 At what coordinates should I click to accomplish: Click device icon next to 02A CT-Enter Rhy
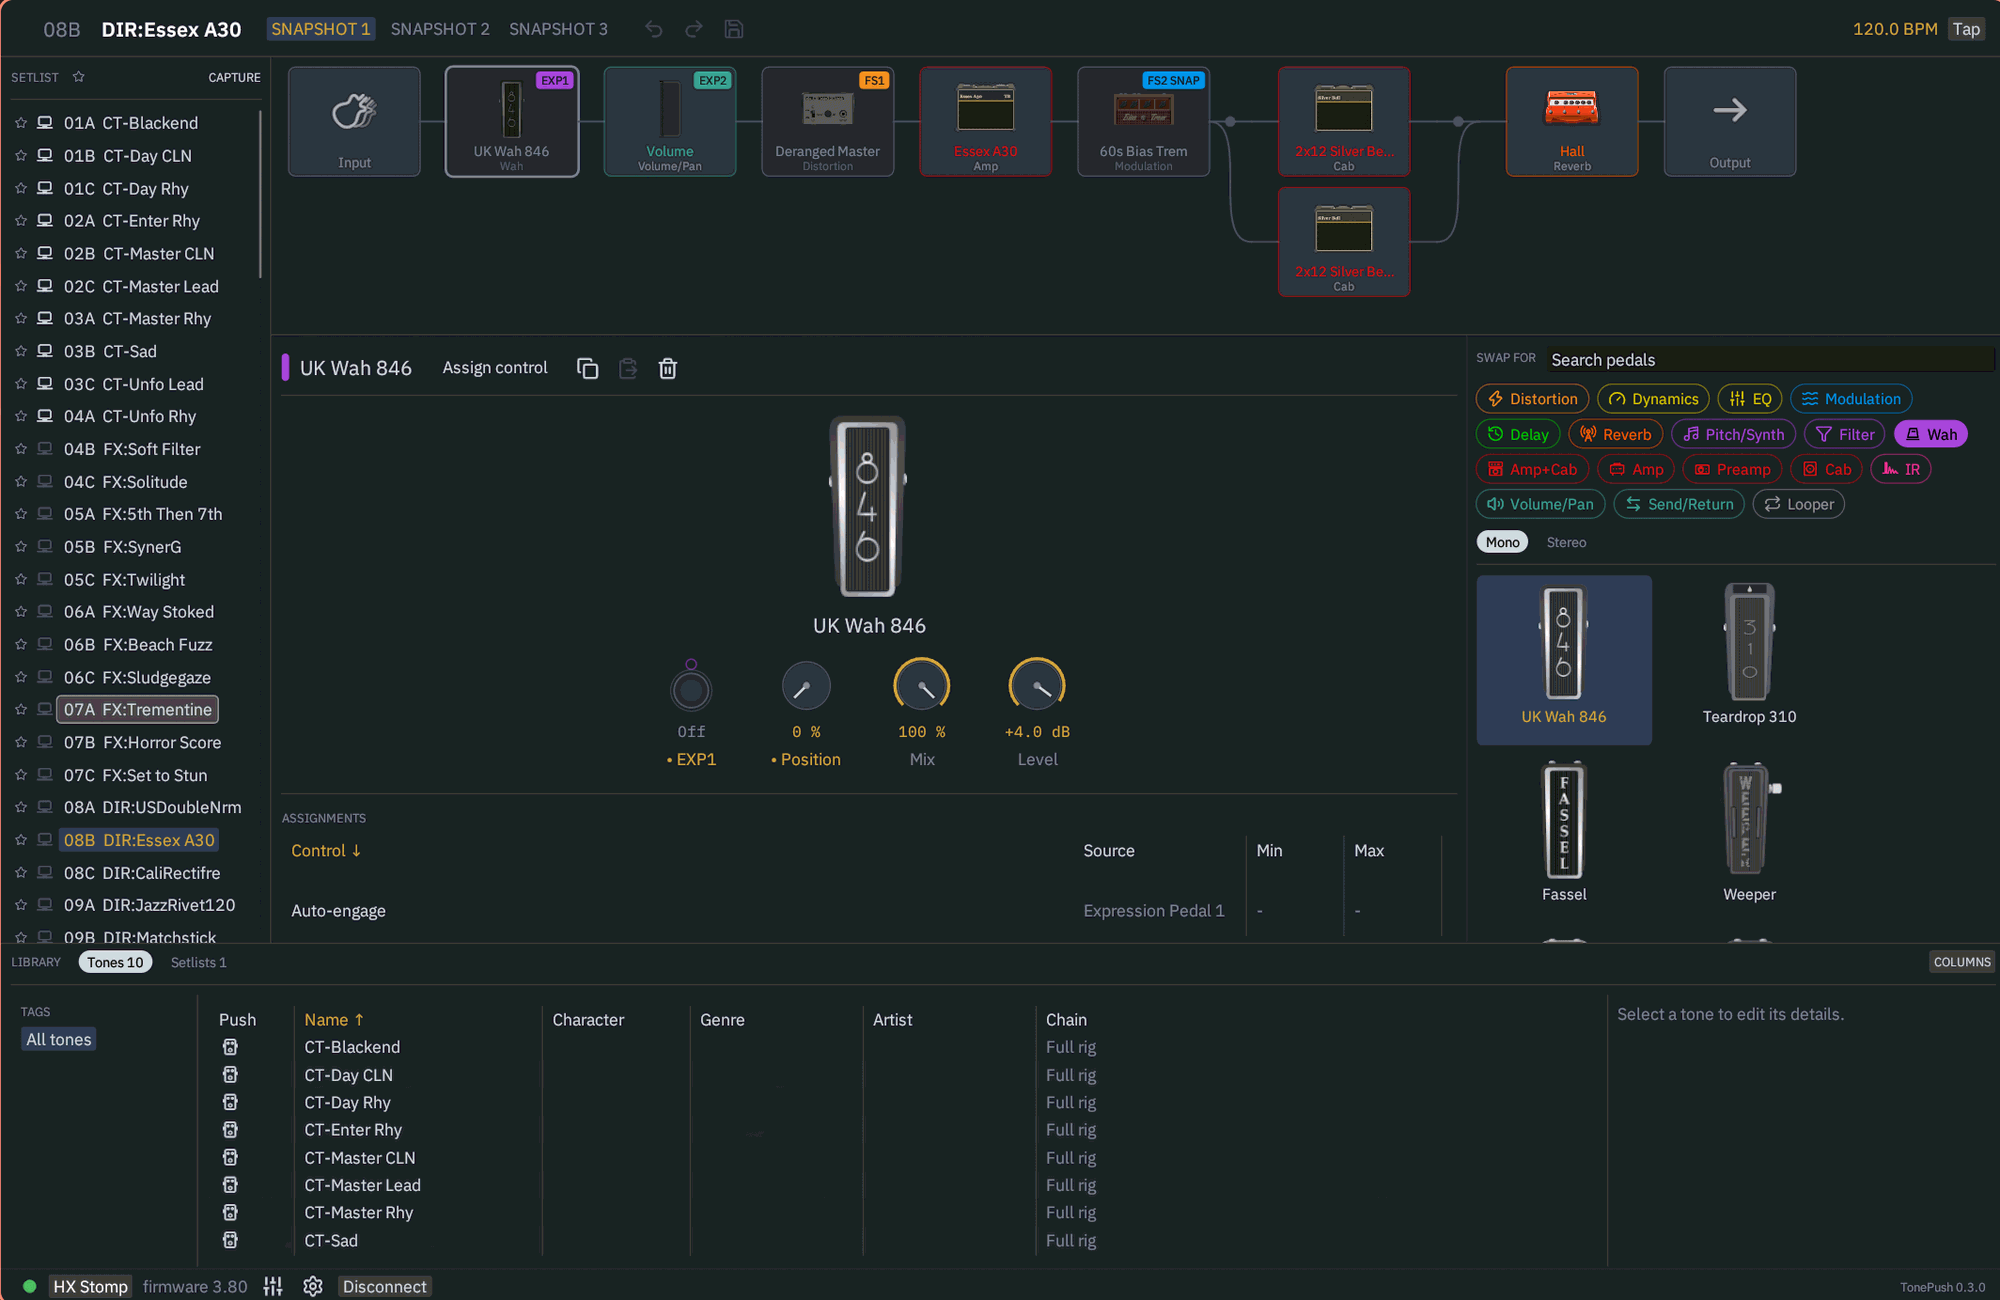[x=45, y=221]
